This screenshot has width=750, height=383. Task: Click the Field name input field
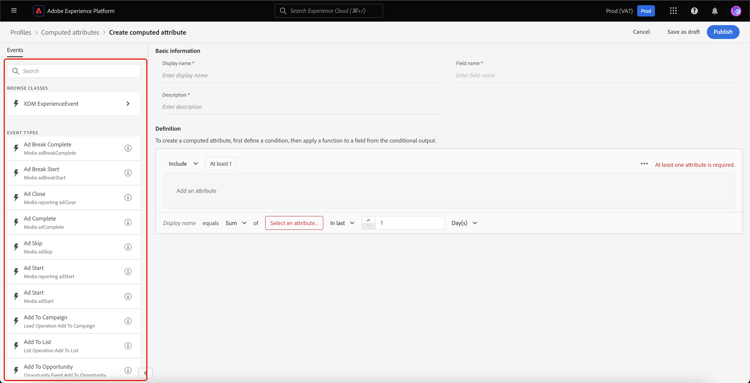(x=596, y=76)
